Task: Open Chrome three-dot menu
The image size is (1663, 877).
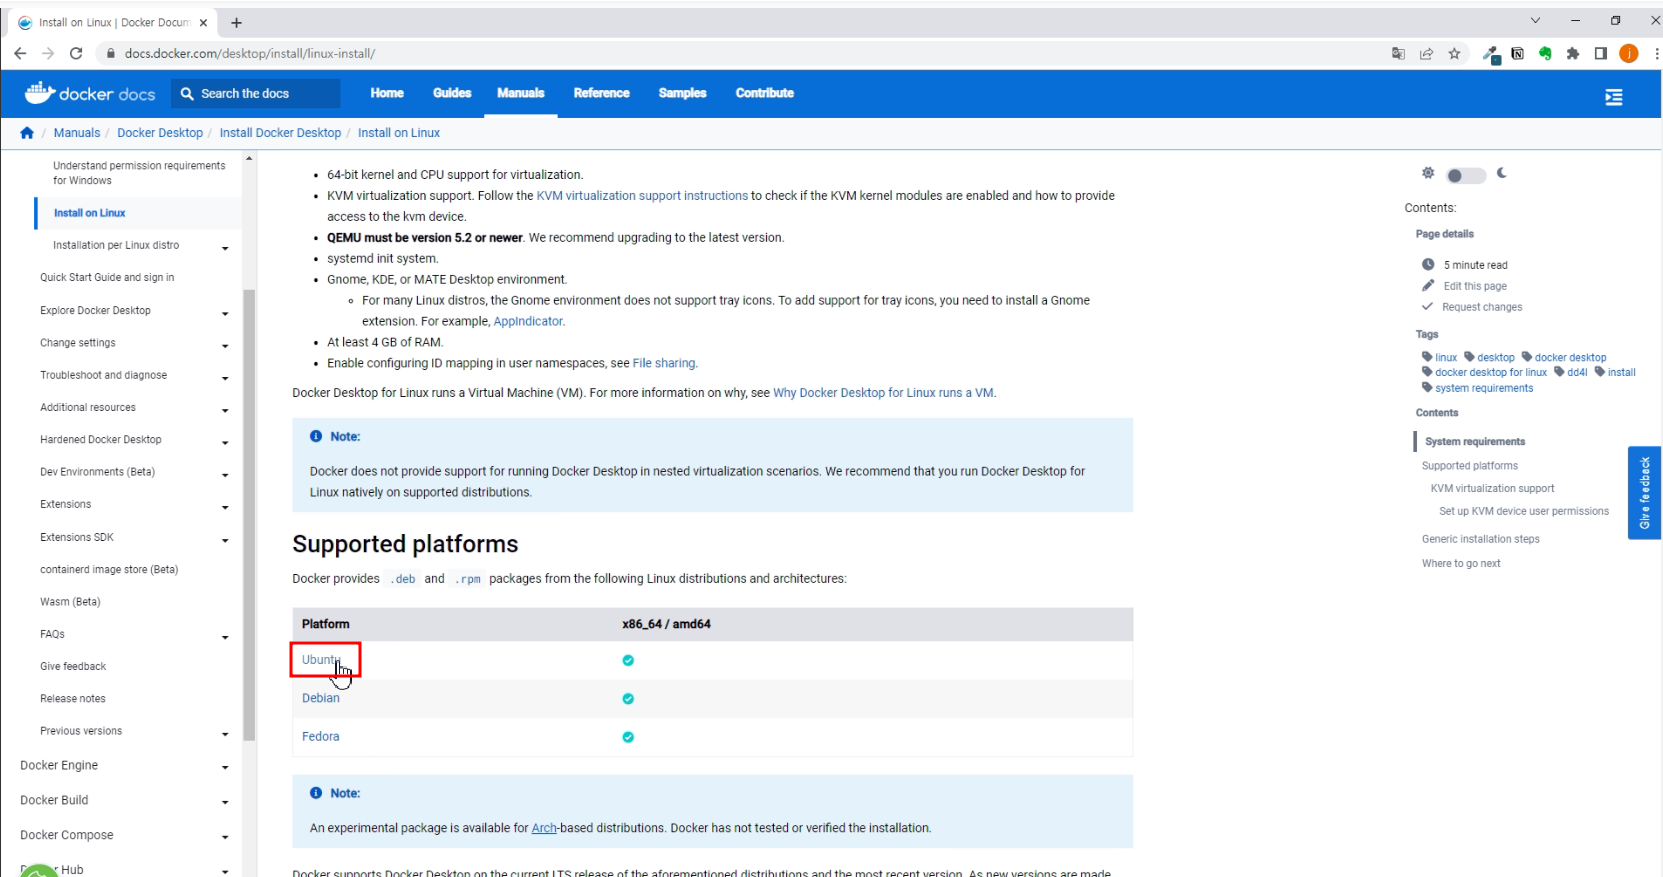Action: [x=1656, y=53]
